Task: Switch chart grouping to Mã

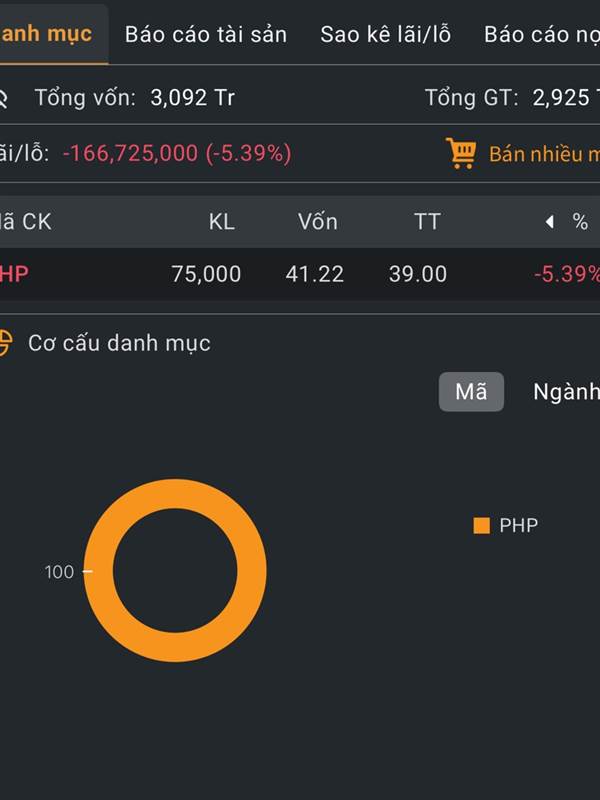Action: click(471, 392)
